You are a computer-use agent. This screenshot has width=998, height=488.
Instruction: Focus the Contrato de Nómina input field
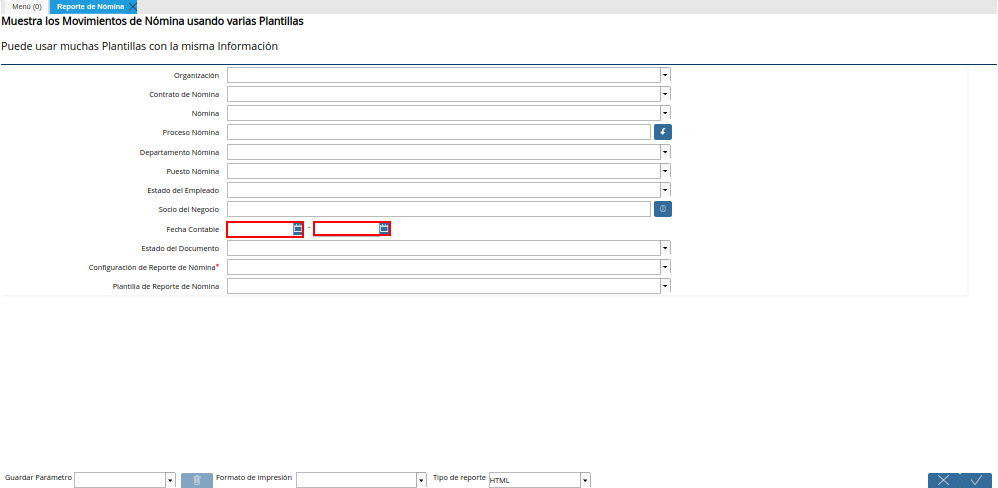tap(444, 94)
